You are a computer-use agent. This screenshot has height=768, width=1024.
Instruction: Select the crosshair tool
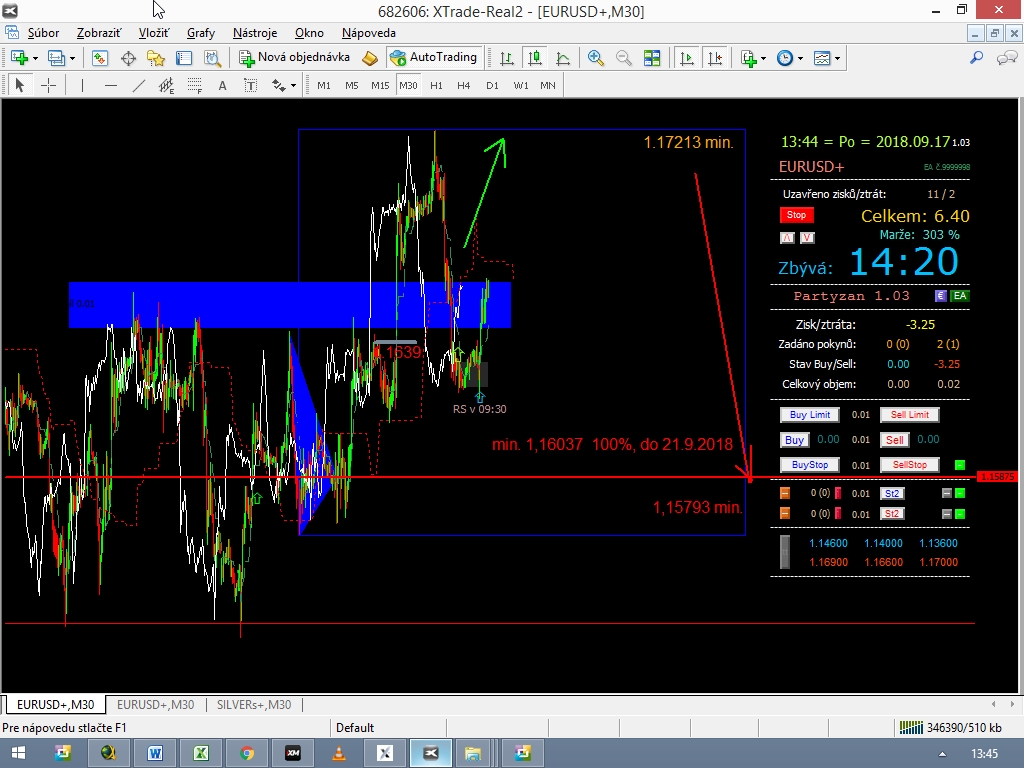(48, 85)
